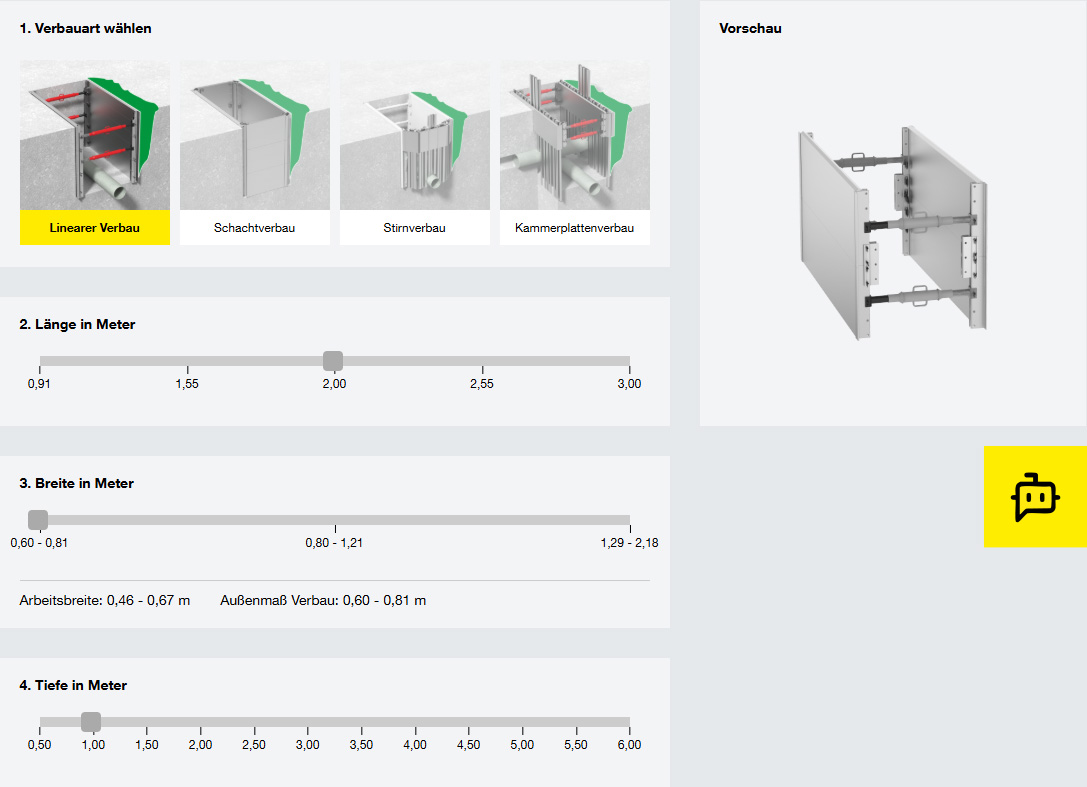The width and height of the screenshot is (1087, 787).
Task: Pick the Stirnverbau illustration image
Action: pyautogui.click(x=415, y=135)
